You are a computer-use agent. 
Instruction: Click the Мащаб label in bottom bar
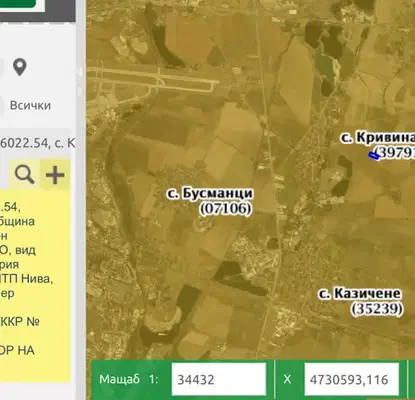(x=119, y=379)
